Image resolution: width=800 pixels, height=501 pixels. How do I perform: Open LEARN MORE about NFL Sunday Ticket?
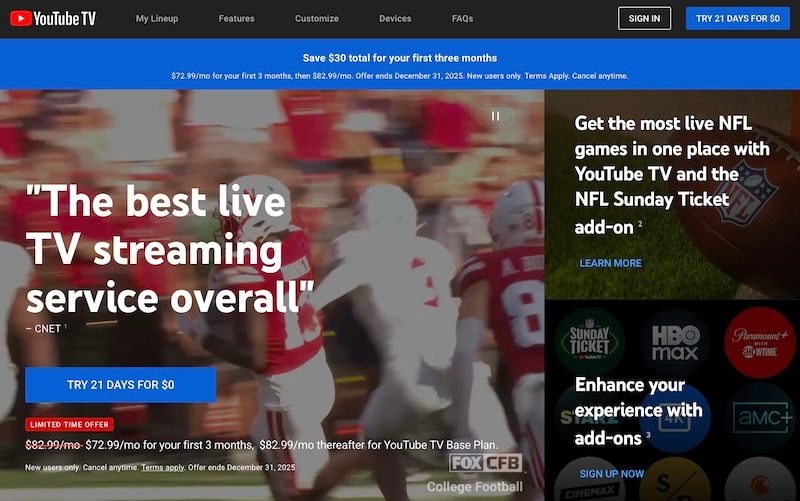click(610, 263)
